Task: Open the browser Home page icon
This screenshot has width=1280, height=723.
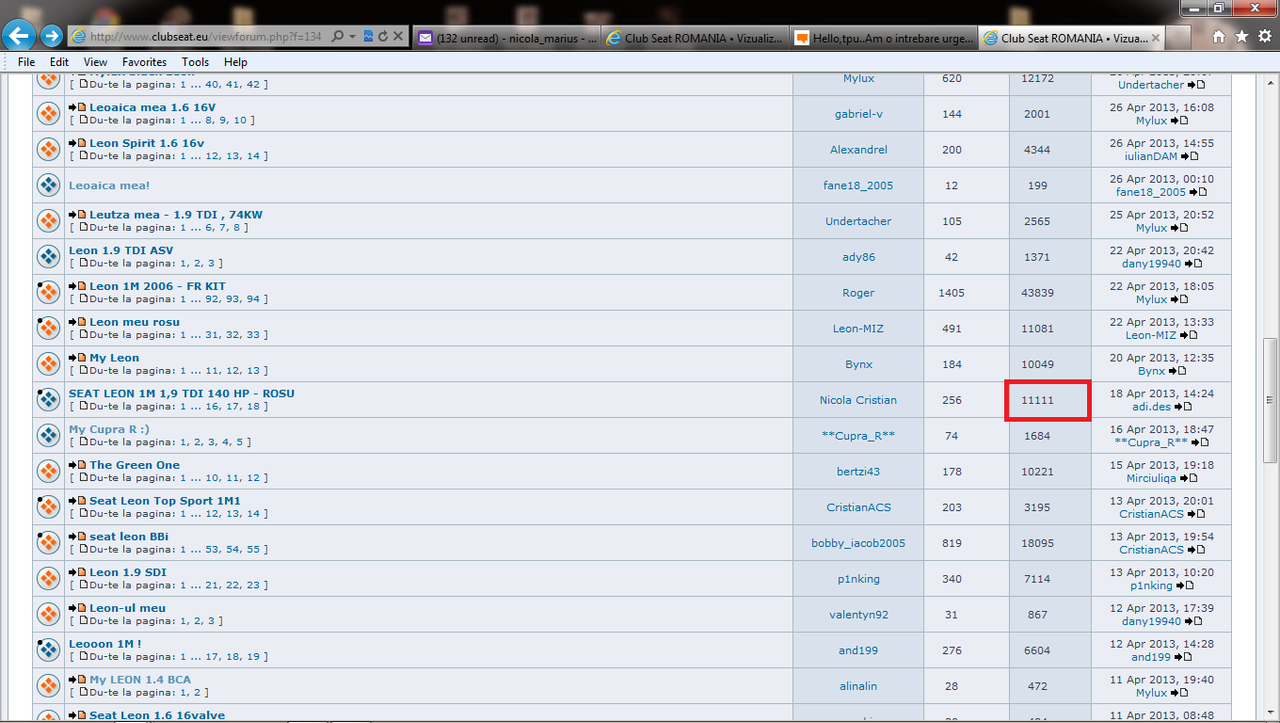Action: click(1218, 36)
